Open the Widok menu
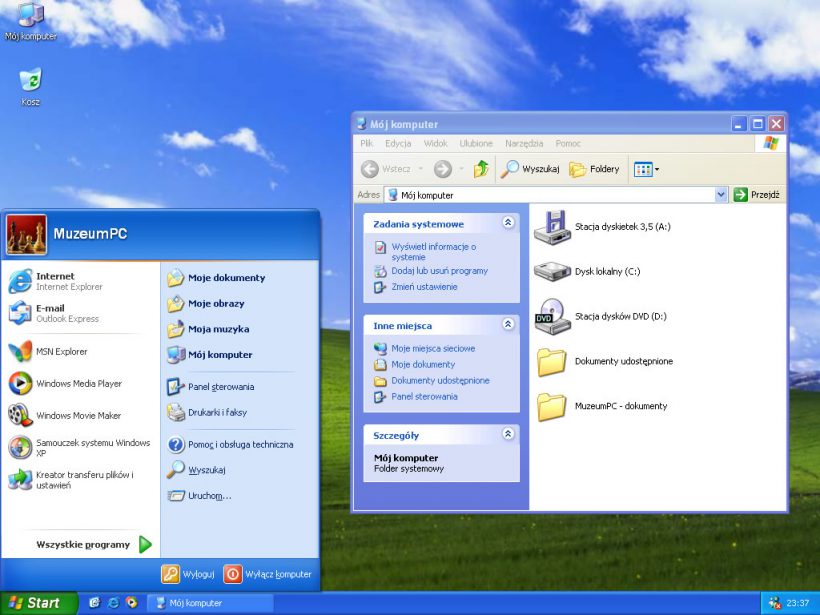 (x=435, y=144)
